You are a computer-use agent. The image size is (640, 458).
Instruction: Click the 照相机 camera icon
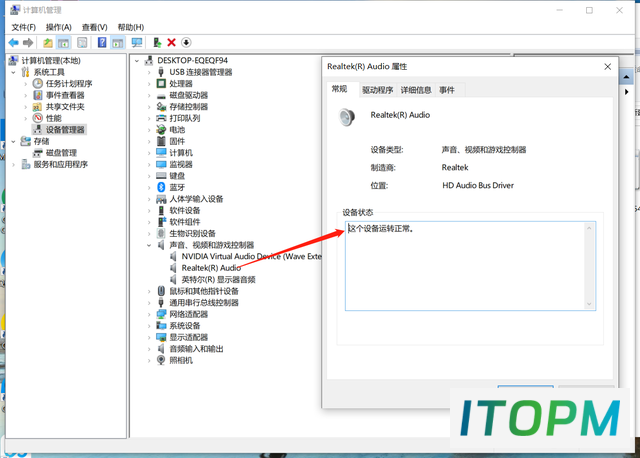(x=161, y=360)
